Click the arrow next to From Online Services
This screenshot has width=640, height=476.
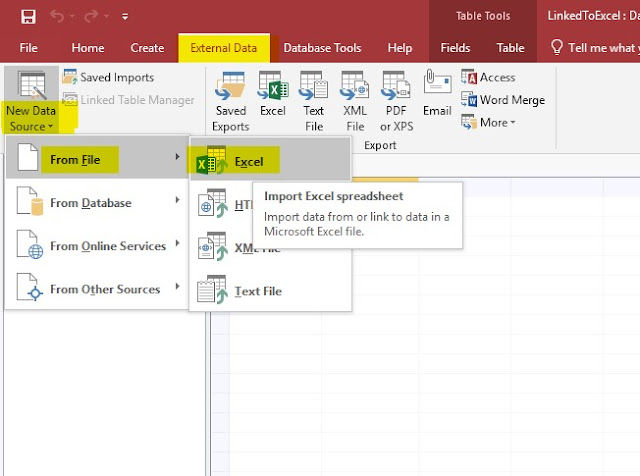pos(178,243)
